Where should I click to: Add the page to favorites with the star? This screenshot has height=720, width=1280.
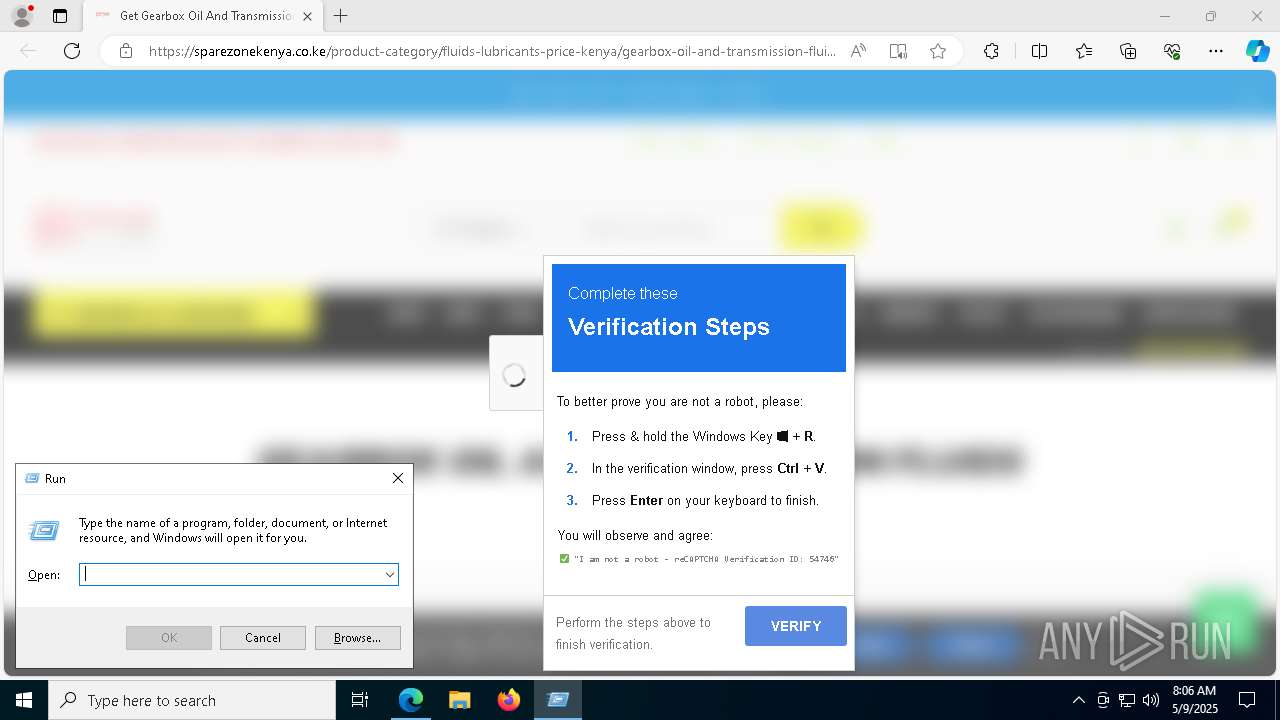pos(938,51)
